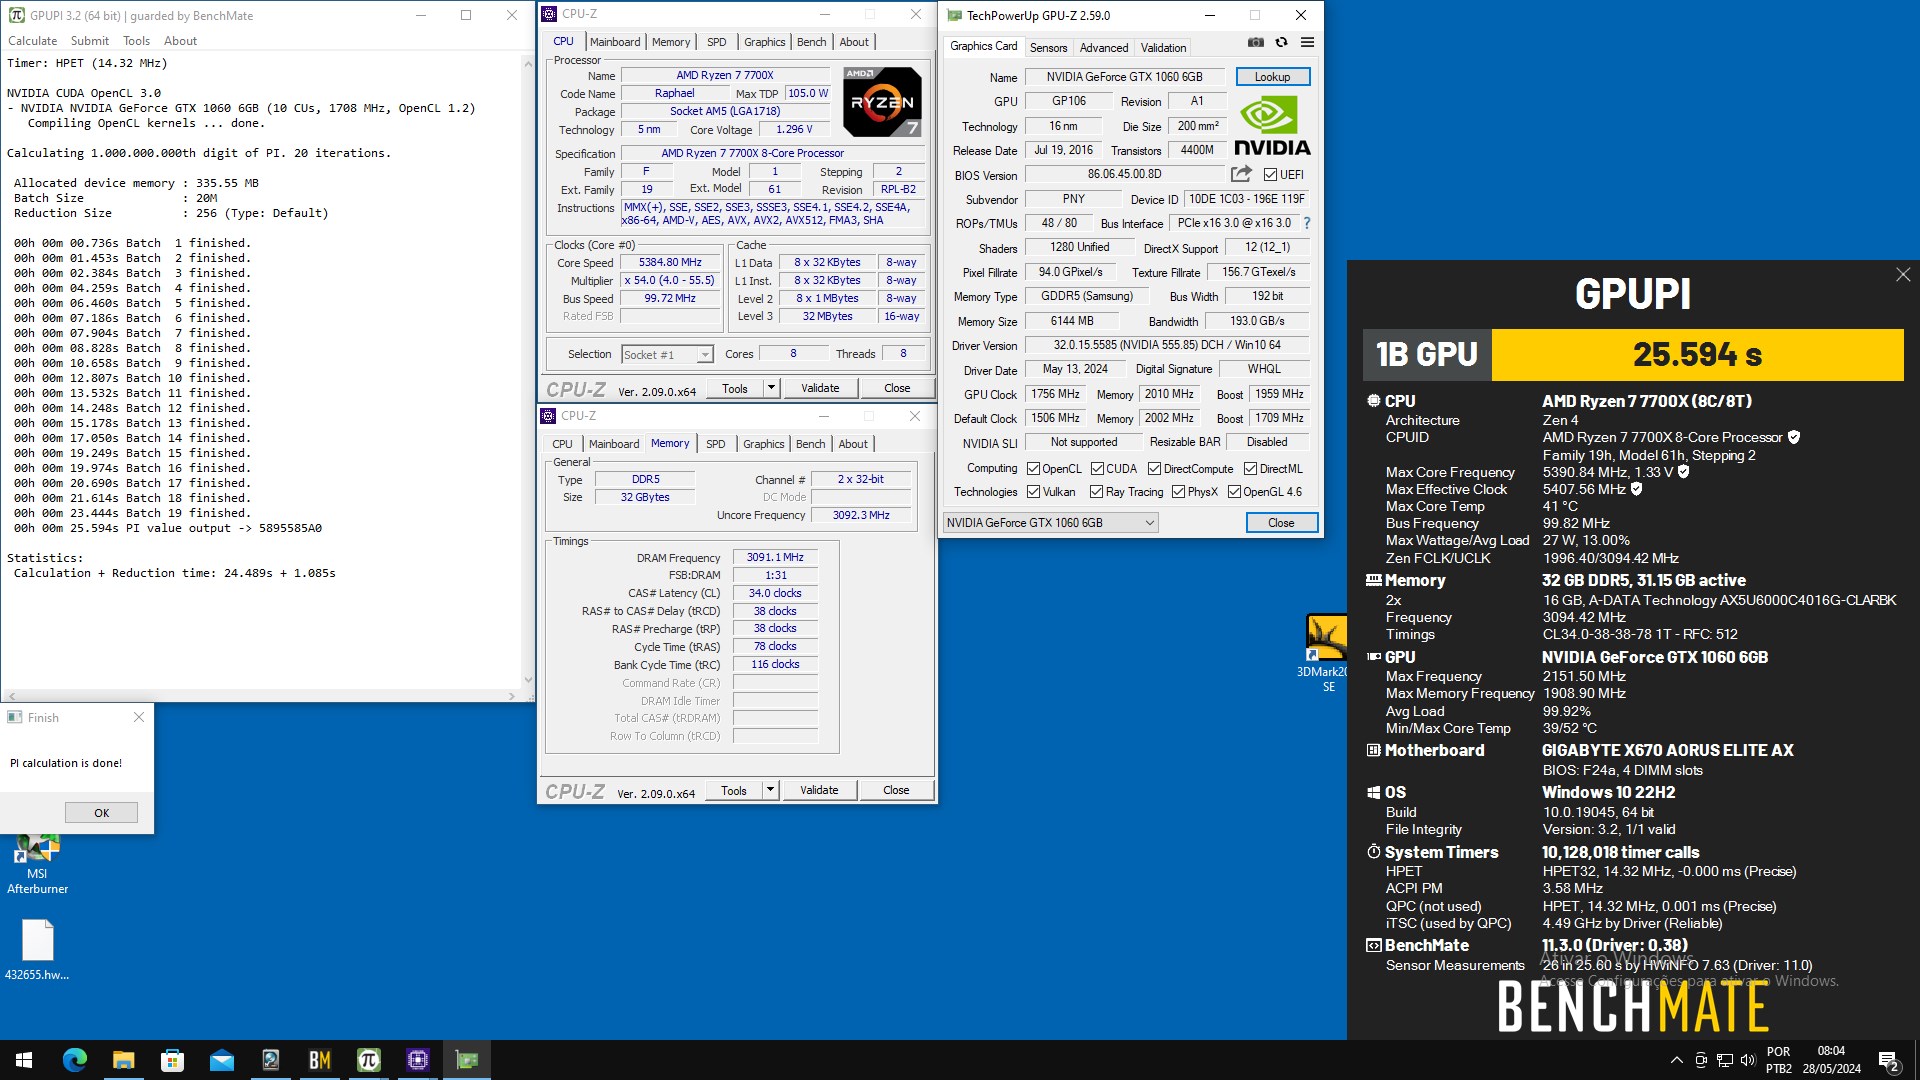Select the 432655.hw file on desktop
This screenshot has height=1080, width=1920.
[x=37, y=951]
